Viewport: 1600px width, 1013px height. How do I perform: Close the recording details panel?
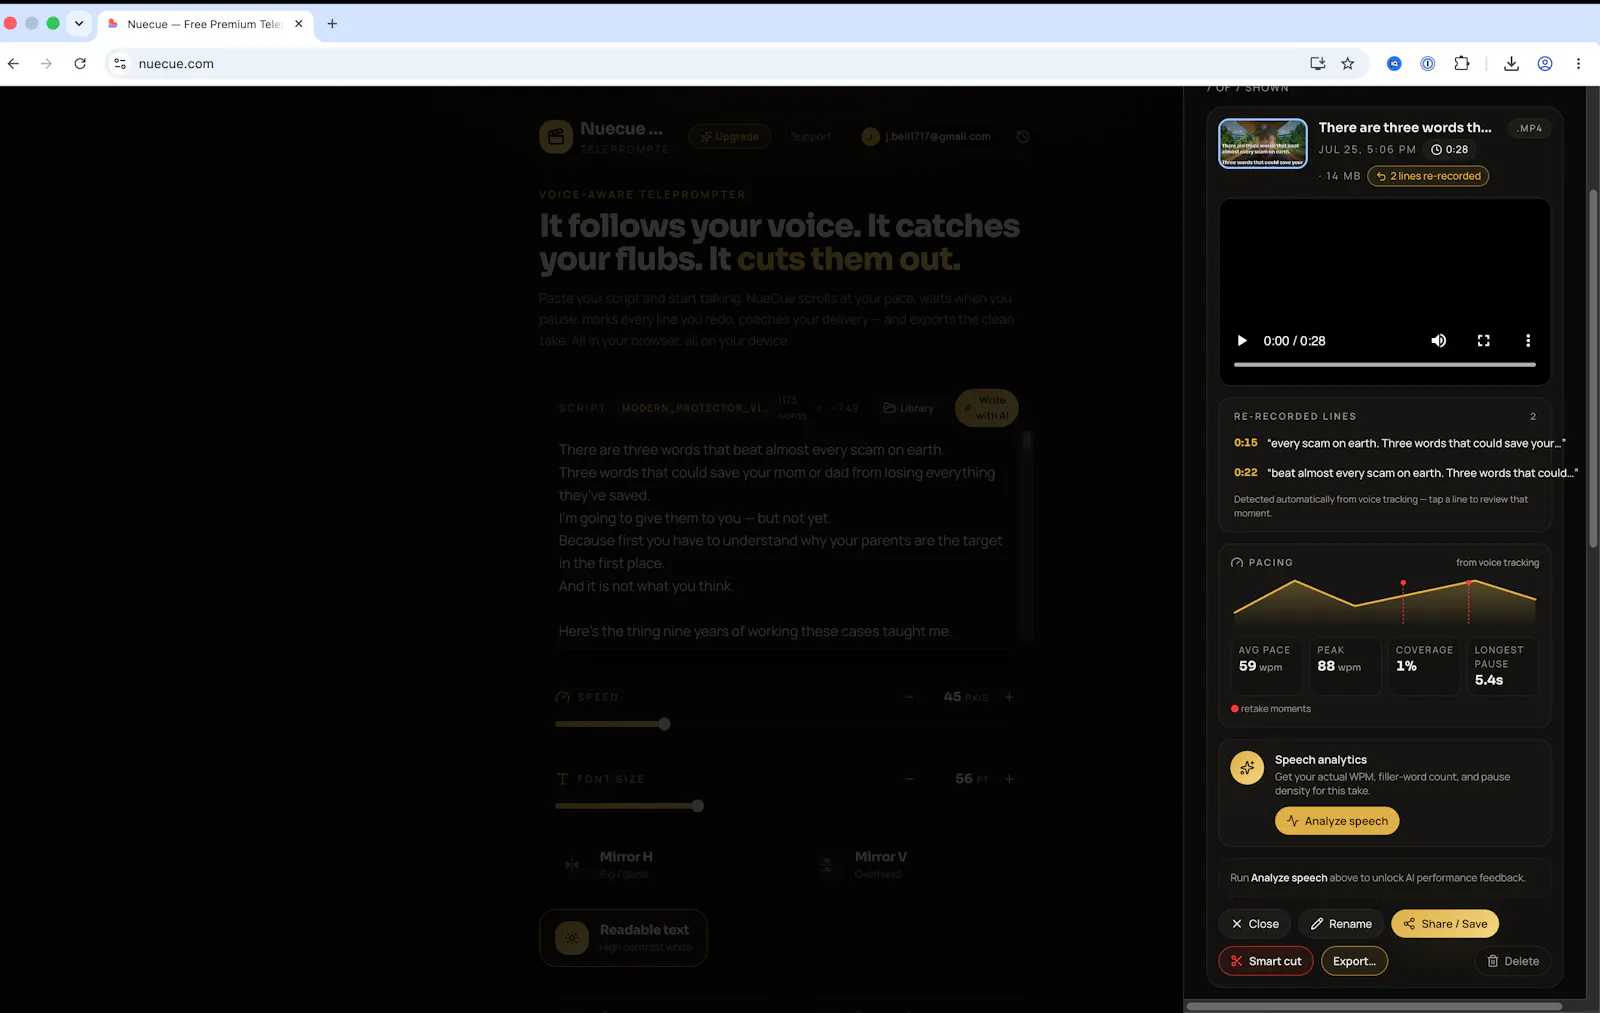pyautogui.click(x=1255, y=924)
